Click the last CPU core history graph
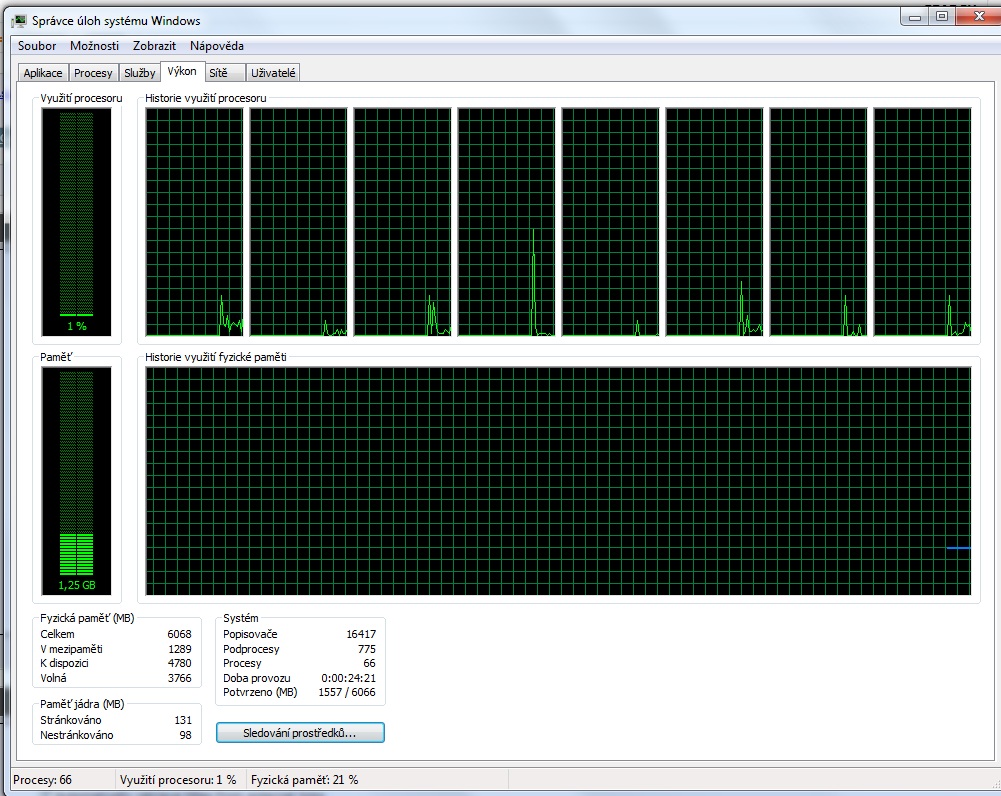 [x=922, y=222]
